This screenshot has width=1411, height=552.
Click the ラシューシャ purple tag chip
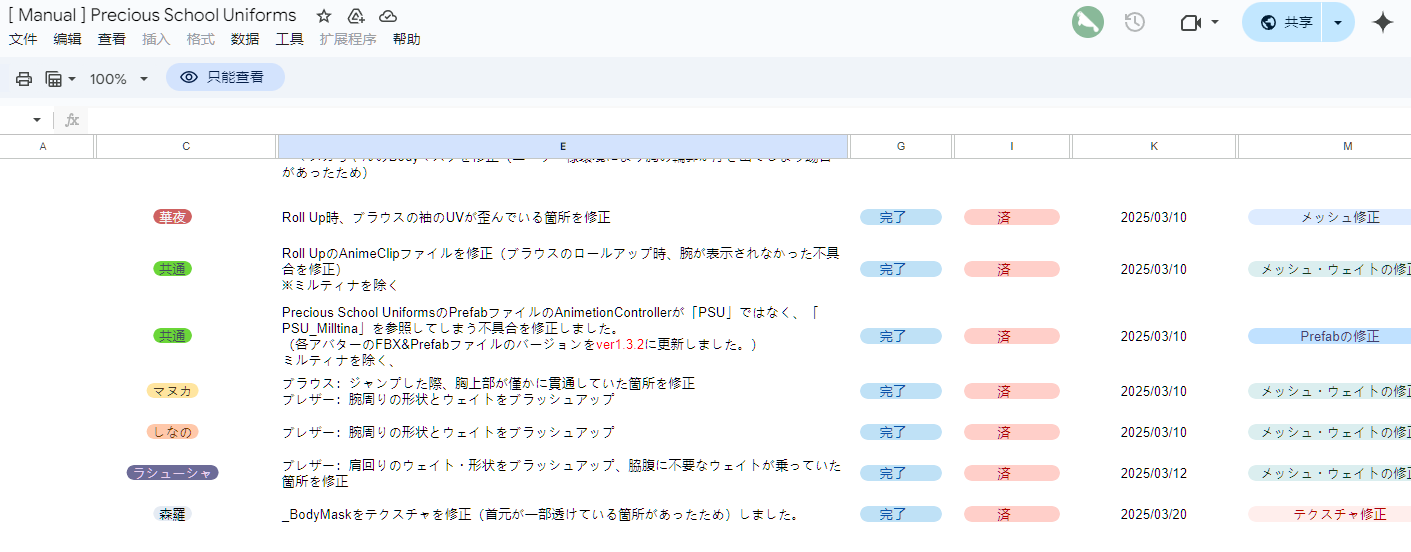172,473
